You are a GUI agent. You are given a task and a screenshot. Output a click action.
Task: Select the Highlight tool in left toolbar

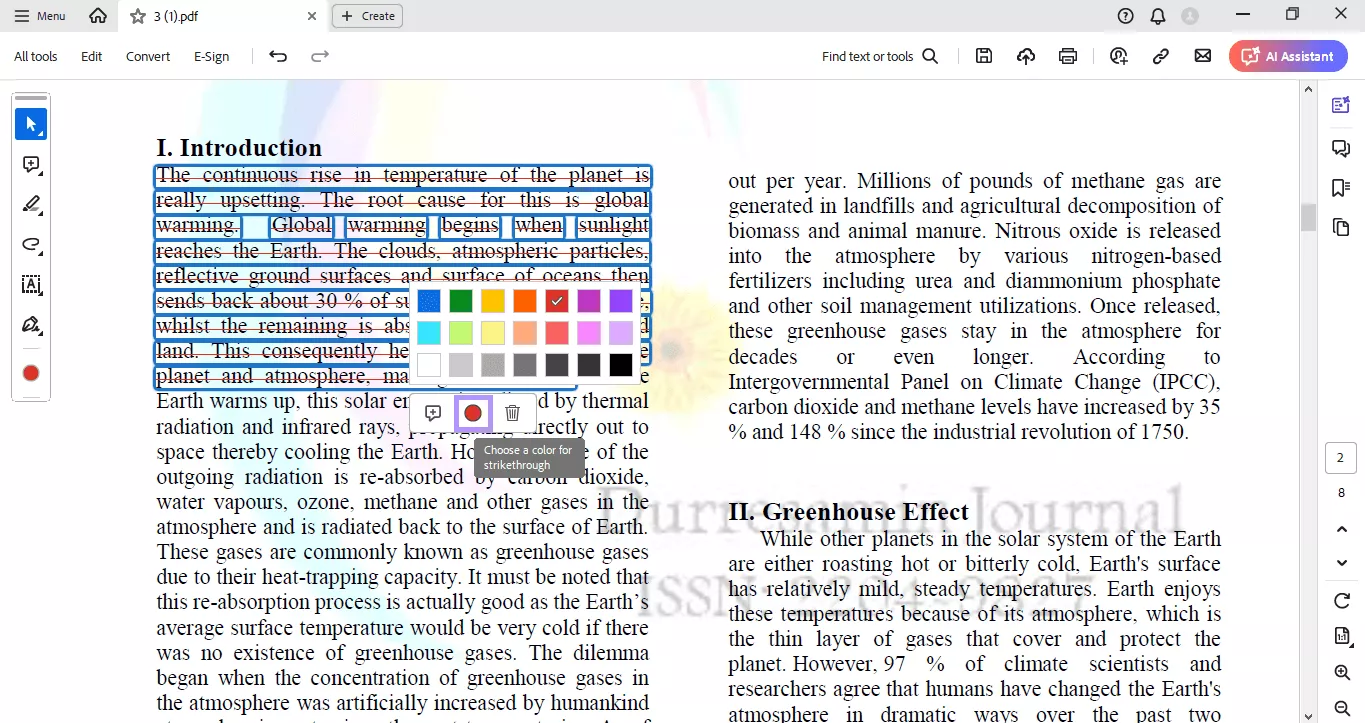30,204
